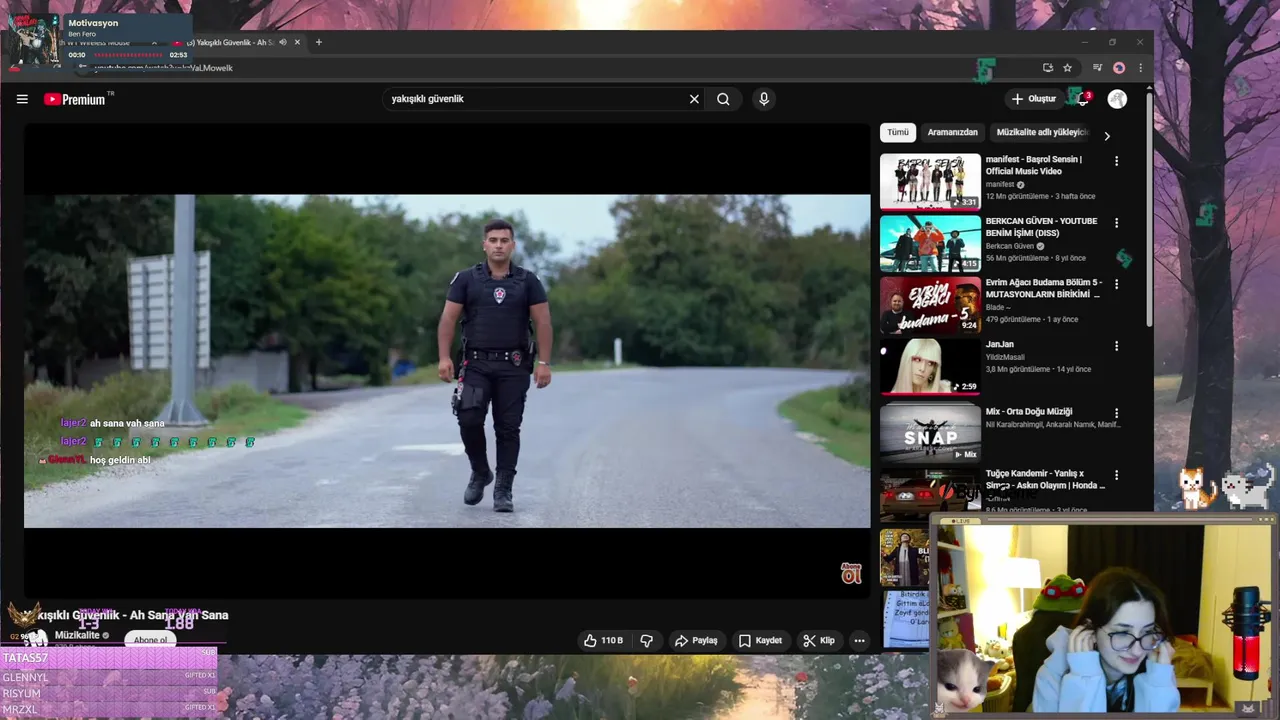
Task: Go to YouTube Premium home logo
Action: (75, 99)
